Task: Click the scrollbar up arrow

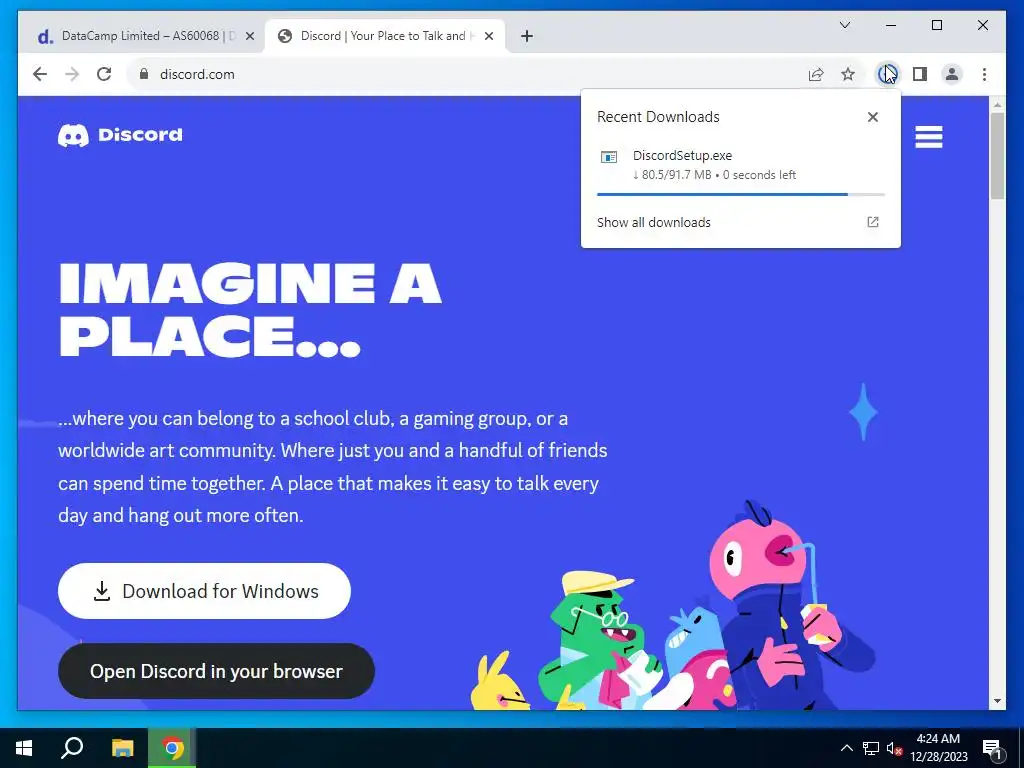Action: pos(997,104)
